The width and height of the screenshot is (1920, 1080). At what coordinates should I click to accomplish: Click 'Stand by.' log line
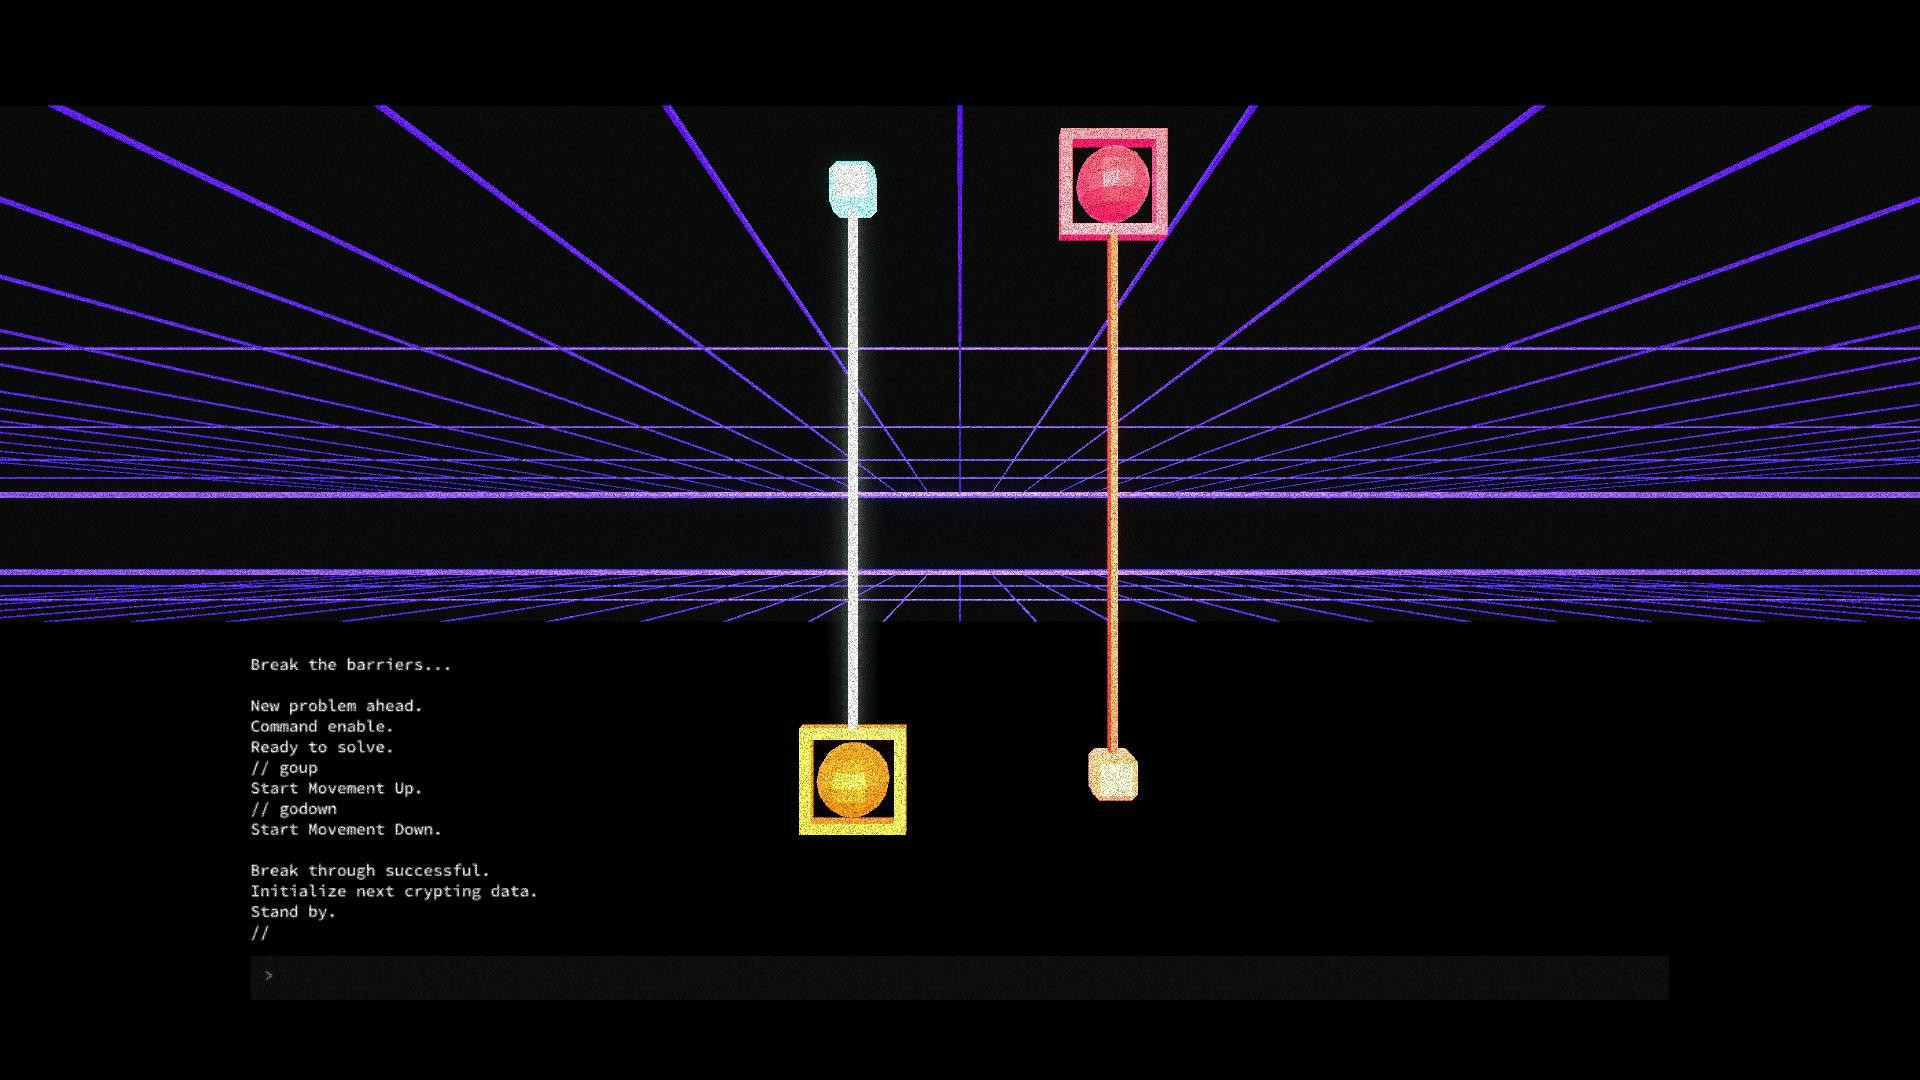coord(293,912)
